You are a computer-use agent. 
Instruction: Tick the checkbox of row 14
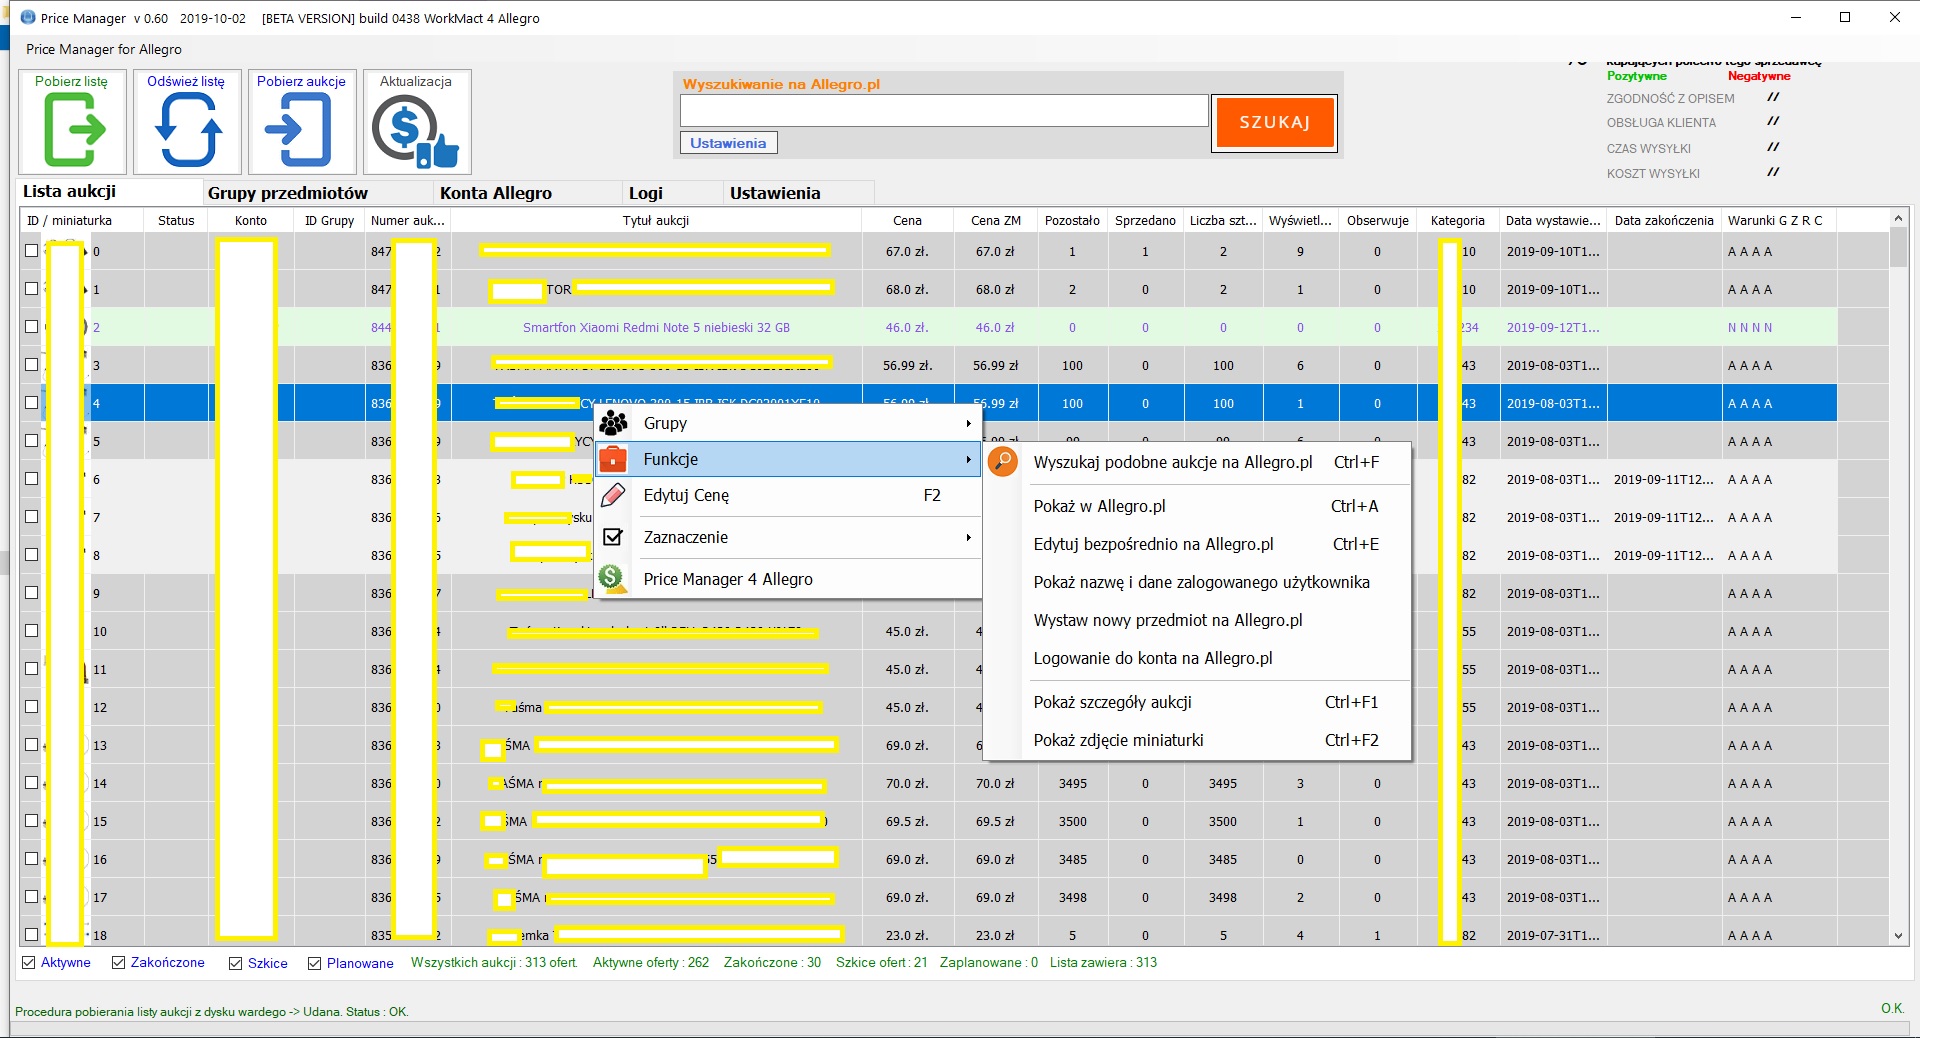coord(32,783)
